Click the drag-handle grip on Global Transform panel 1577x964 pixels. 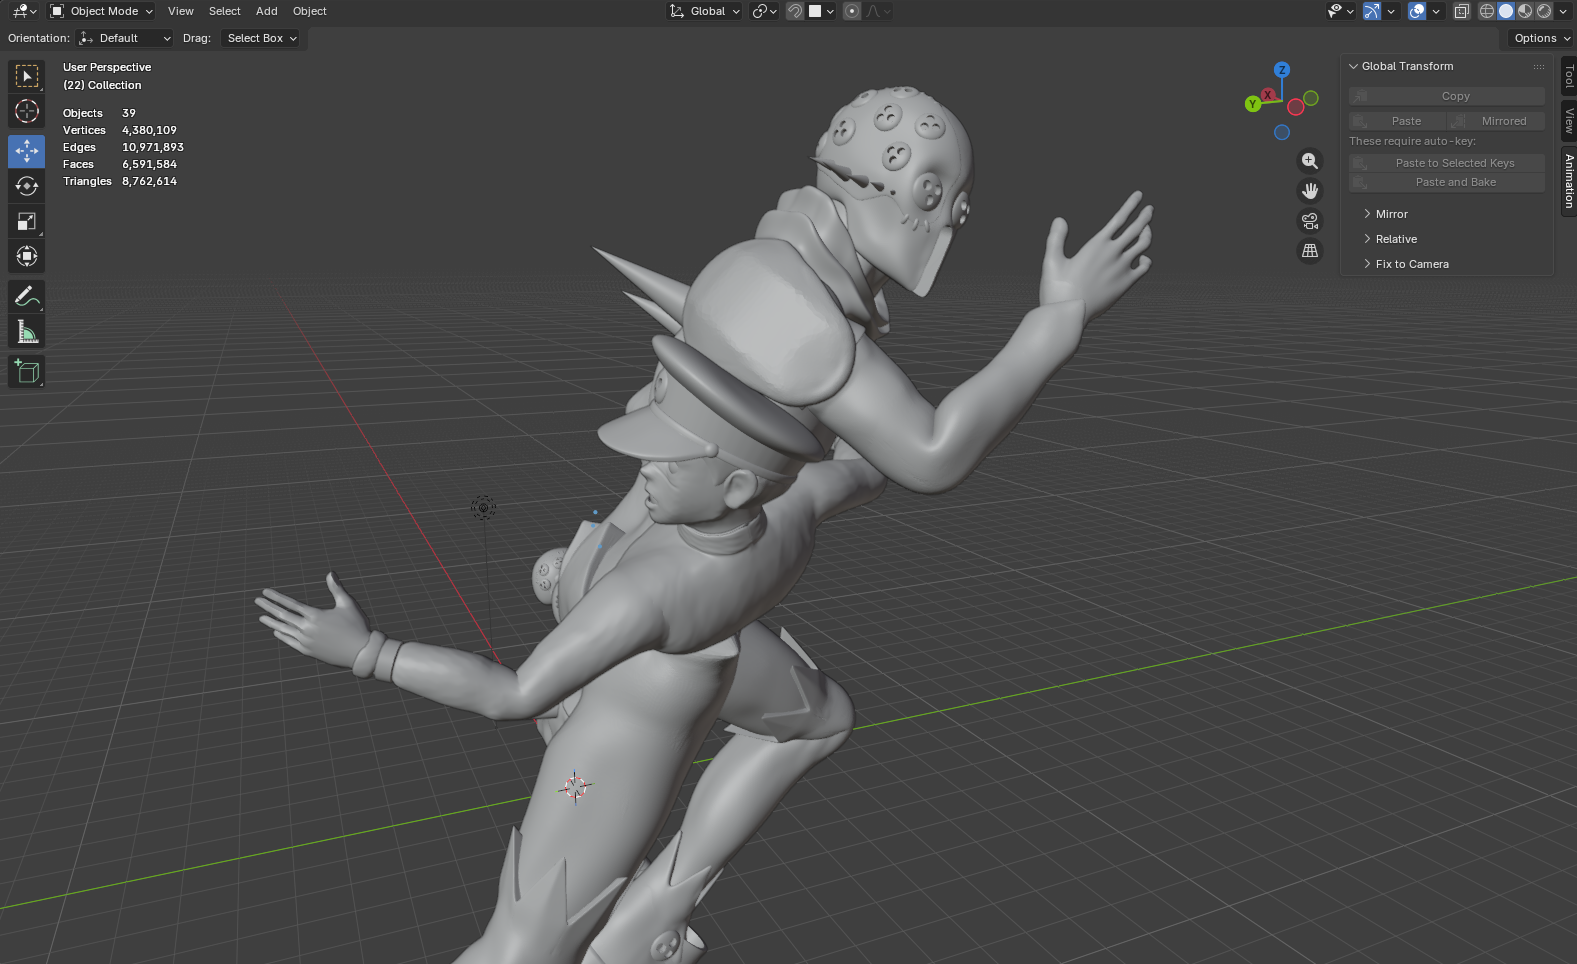click(1539, 67)
